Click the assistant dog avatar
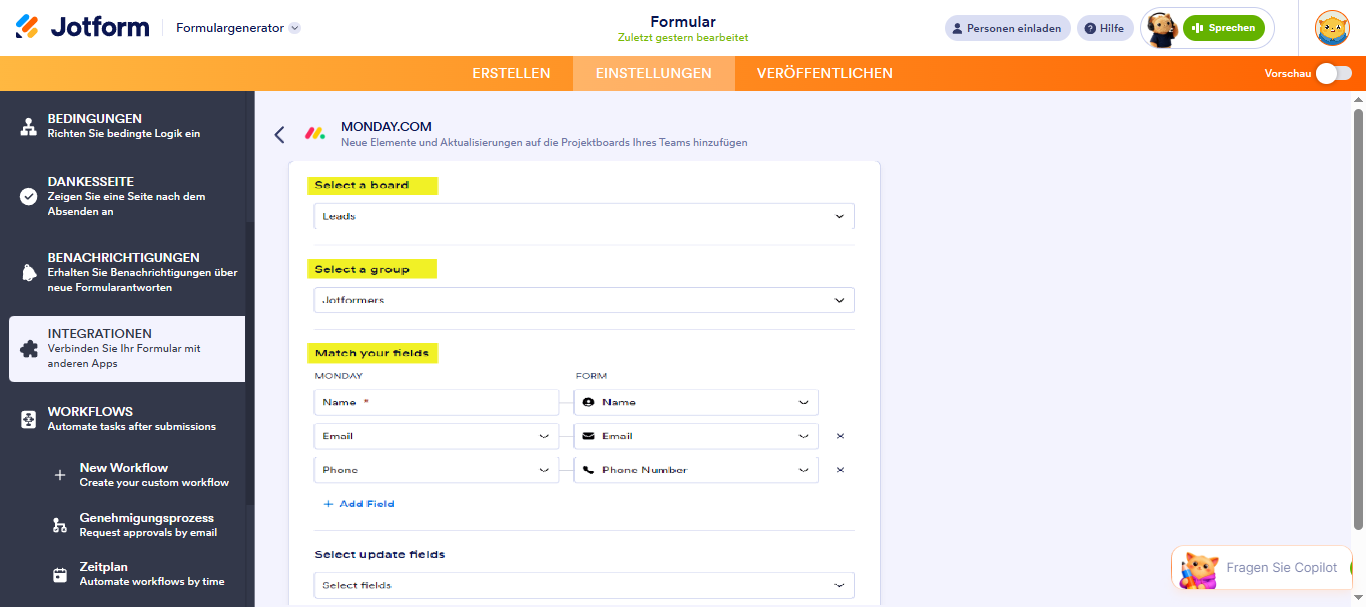The image size is (1366, 607). pyautogui.click(x=1161, y=29)
